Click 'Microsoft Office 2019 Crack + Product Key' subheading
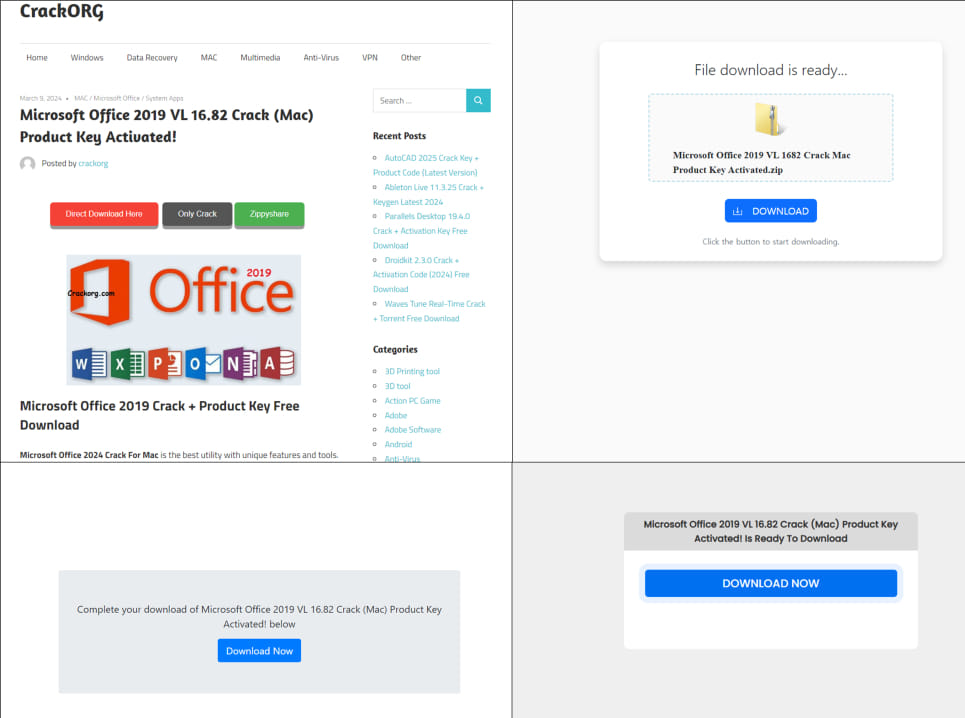Screen dimensions: 965x718 tap(159, 415)
